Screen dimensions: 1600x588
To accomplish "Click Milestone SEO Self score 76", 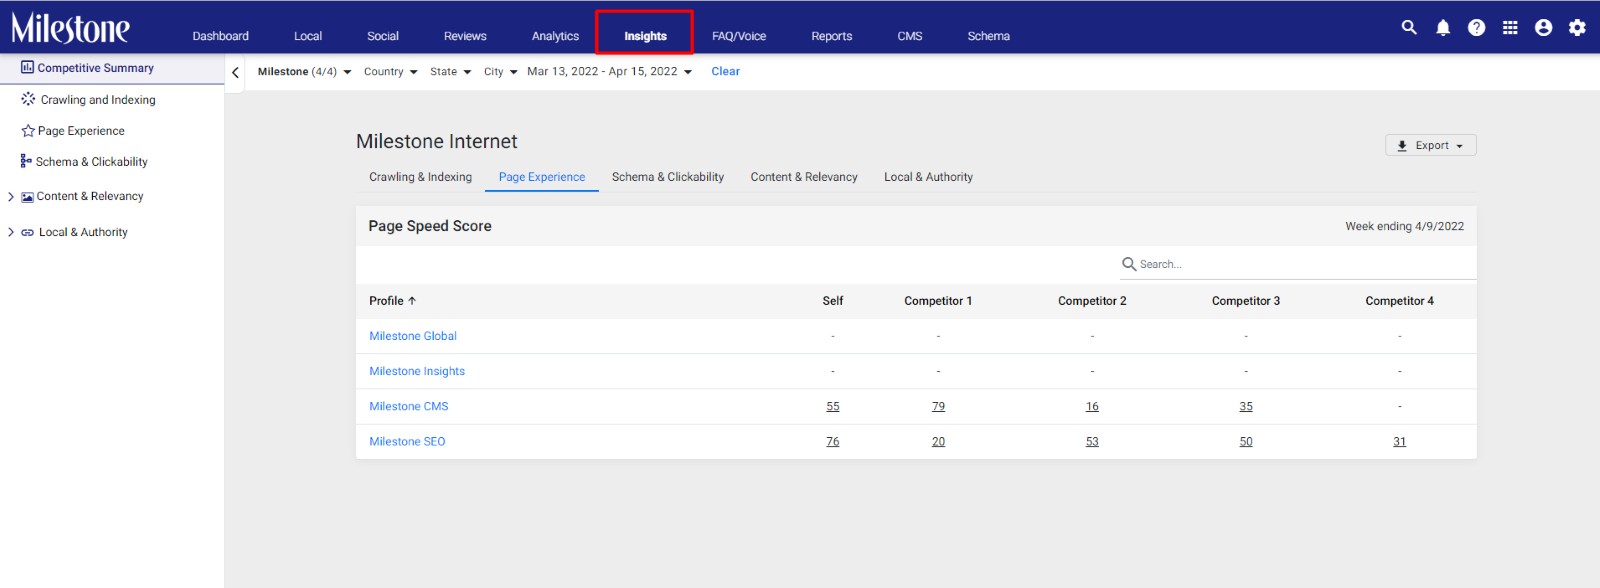I will [x=833, y=442].
